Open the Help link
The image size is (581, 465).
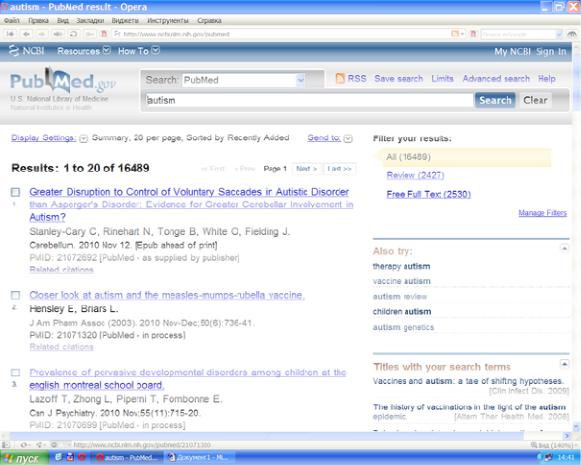coord(547,79)
